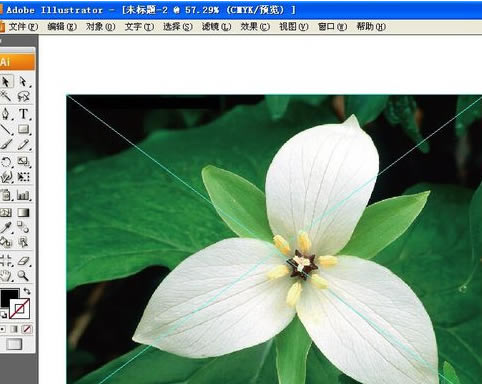Choose the Warp tool
Image resolution: width=482 pixels, height=384 pixels.
[6, 177]
